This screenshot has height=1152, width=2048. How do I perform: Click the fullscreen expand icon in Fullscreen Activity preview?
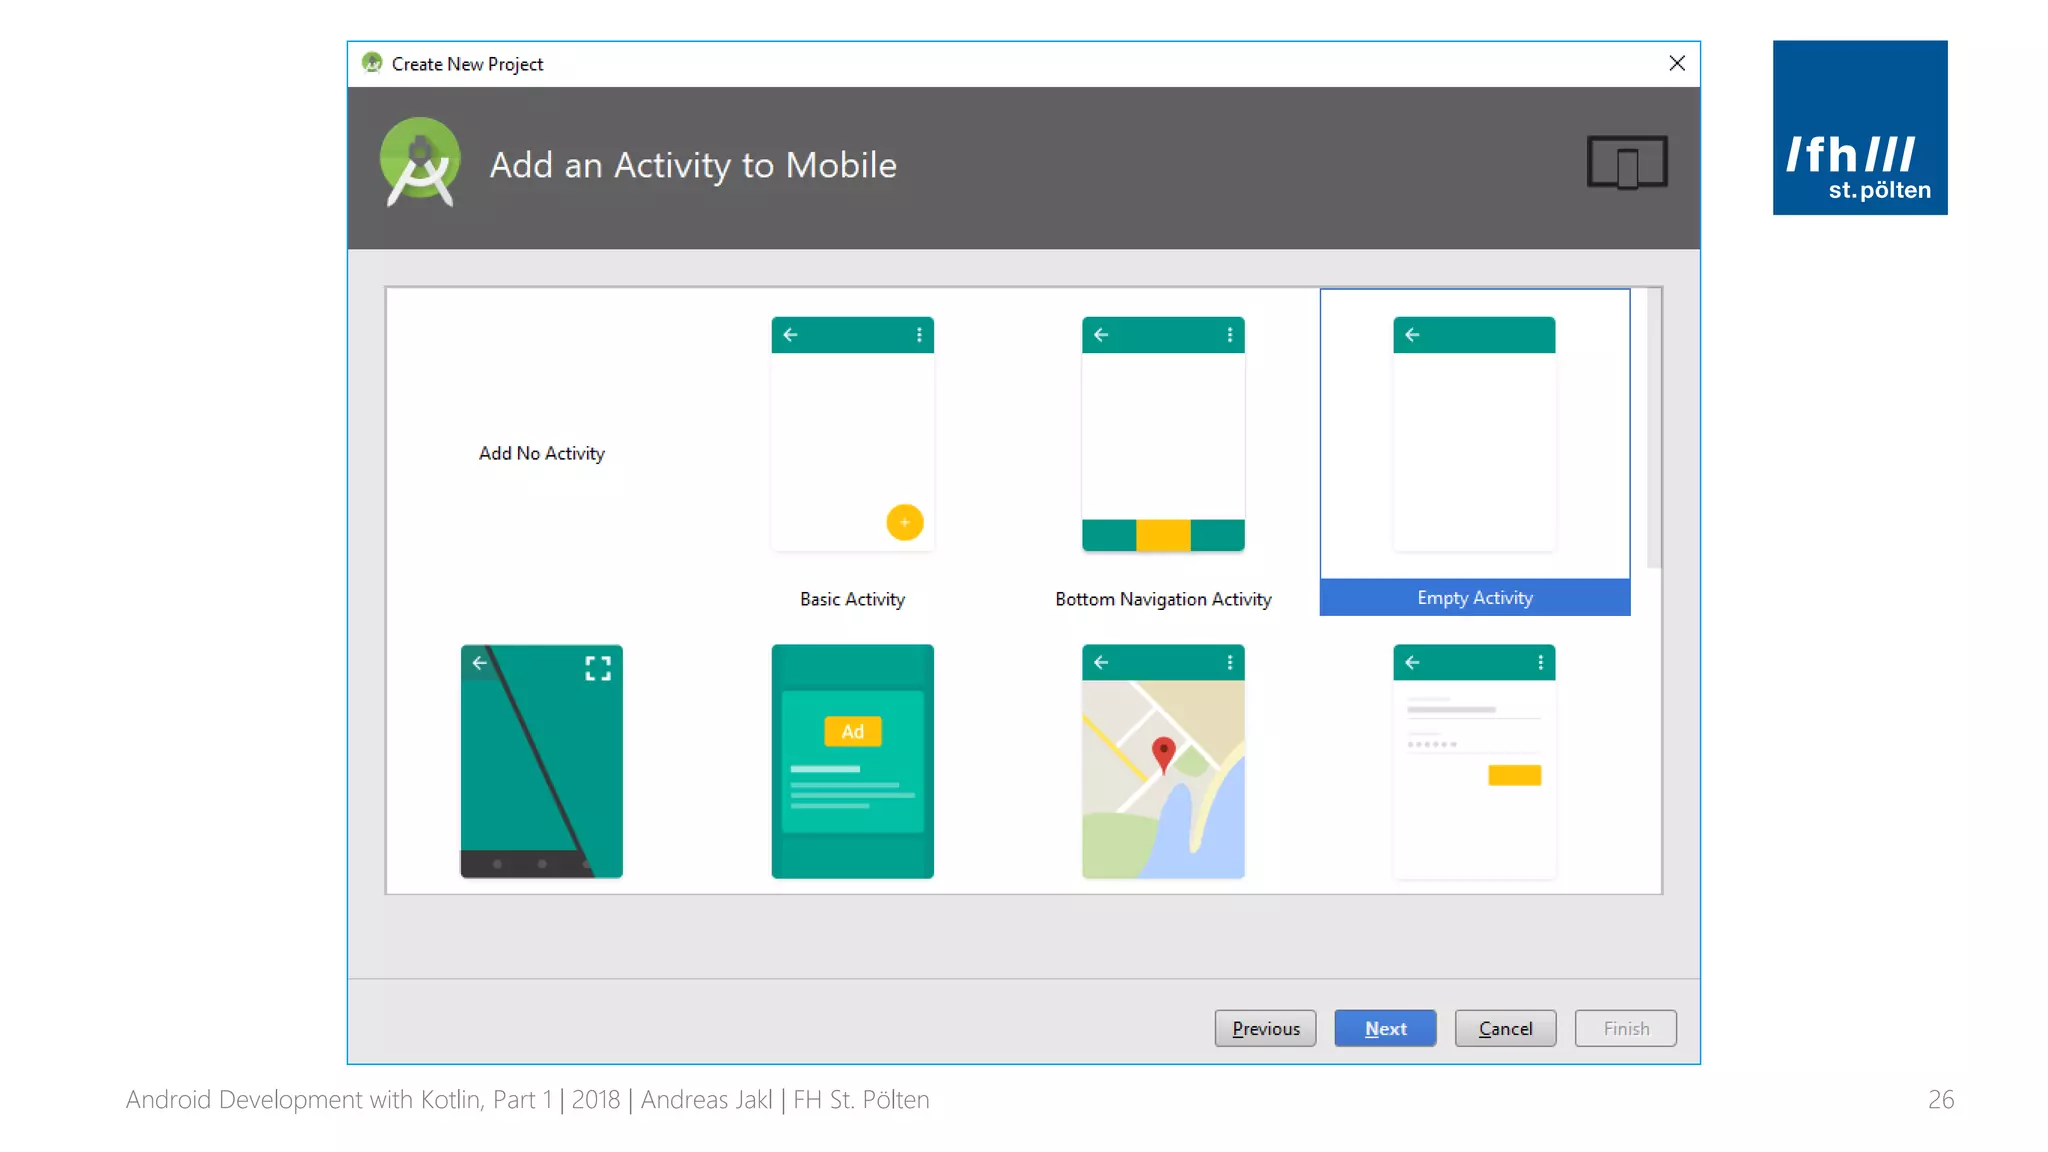click(x=598, y=668)
